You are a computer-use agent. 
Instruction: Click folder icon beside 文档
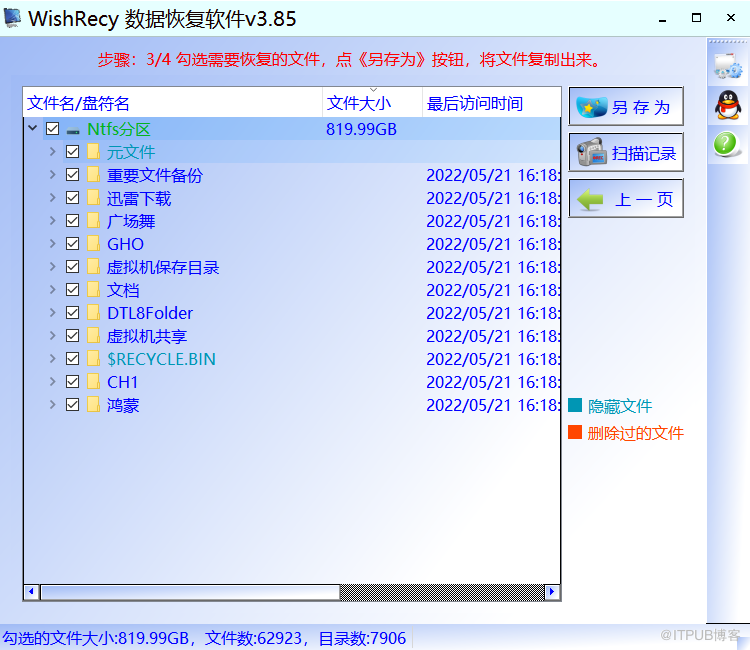pos(93,290)
